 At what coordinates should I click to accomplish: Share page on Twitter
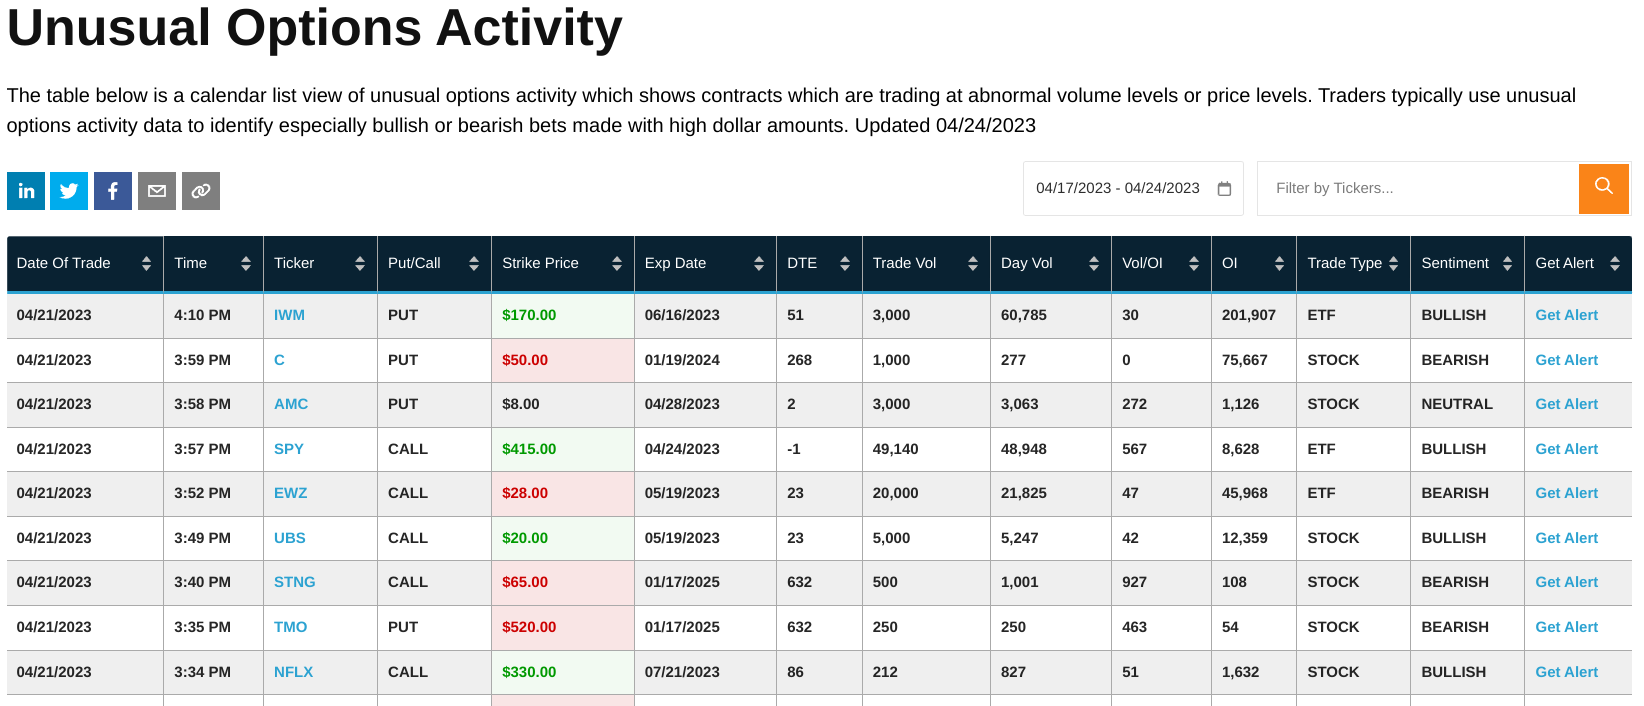point(69,191)
